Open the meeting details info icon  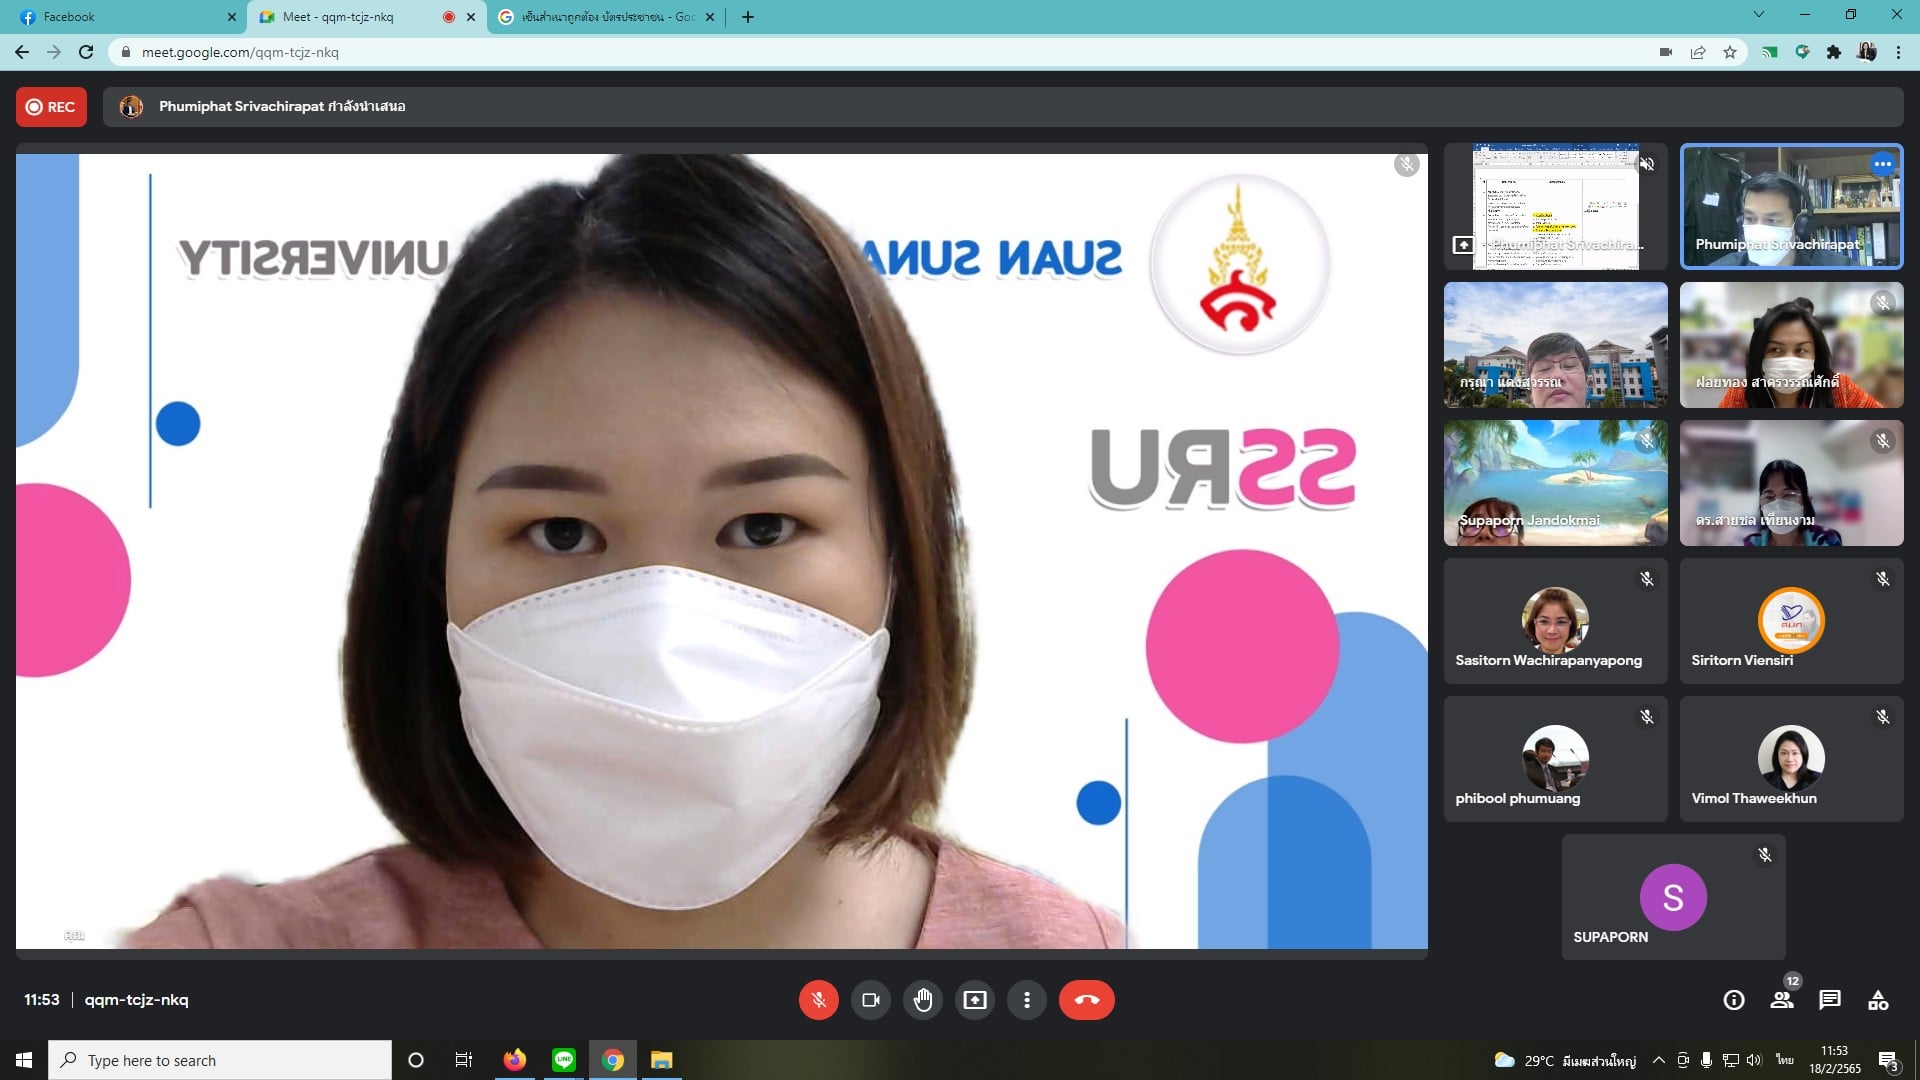1733,1000
